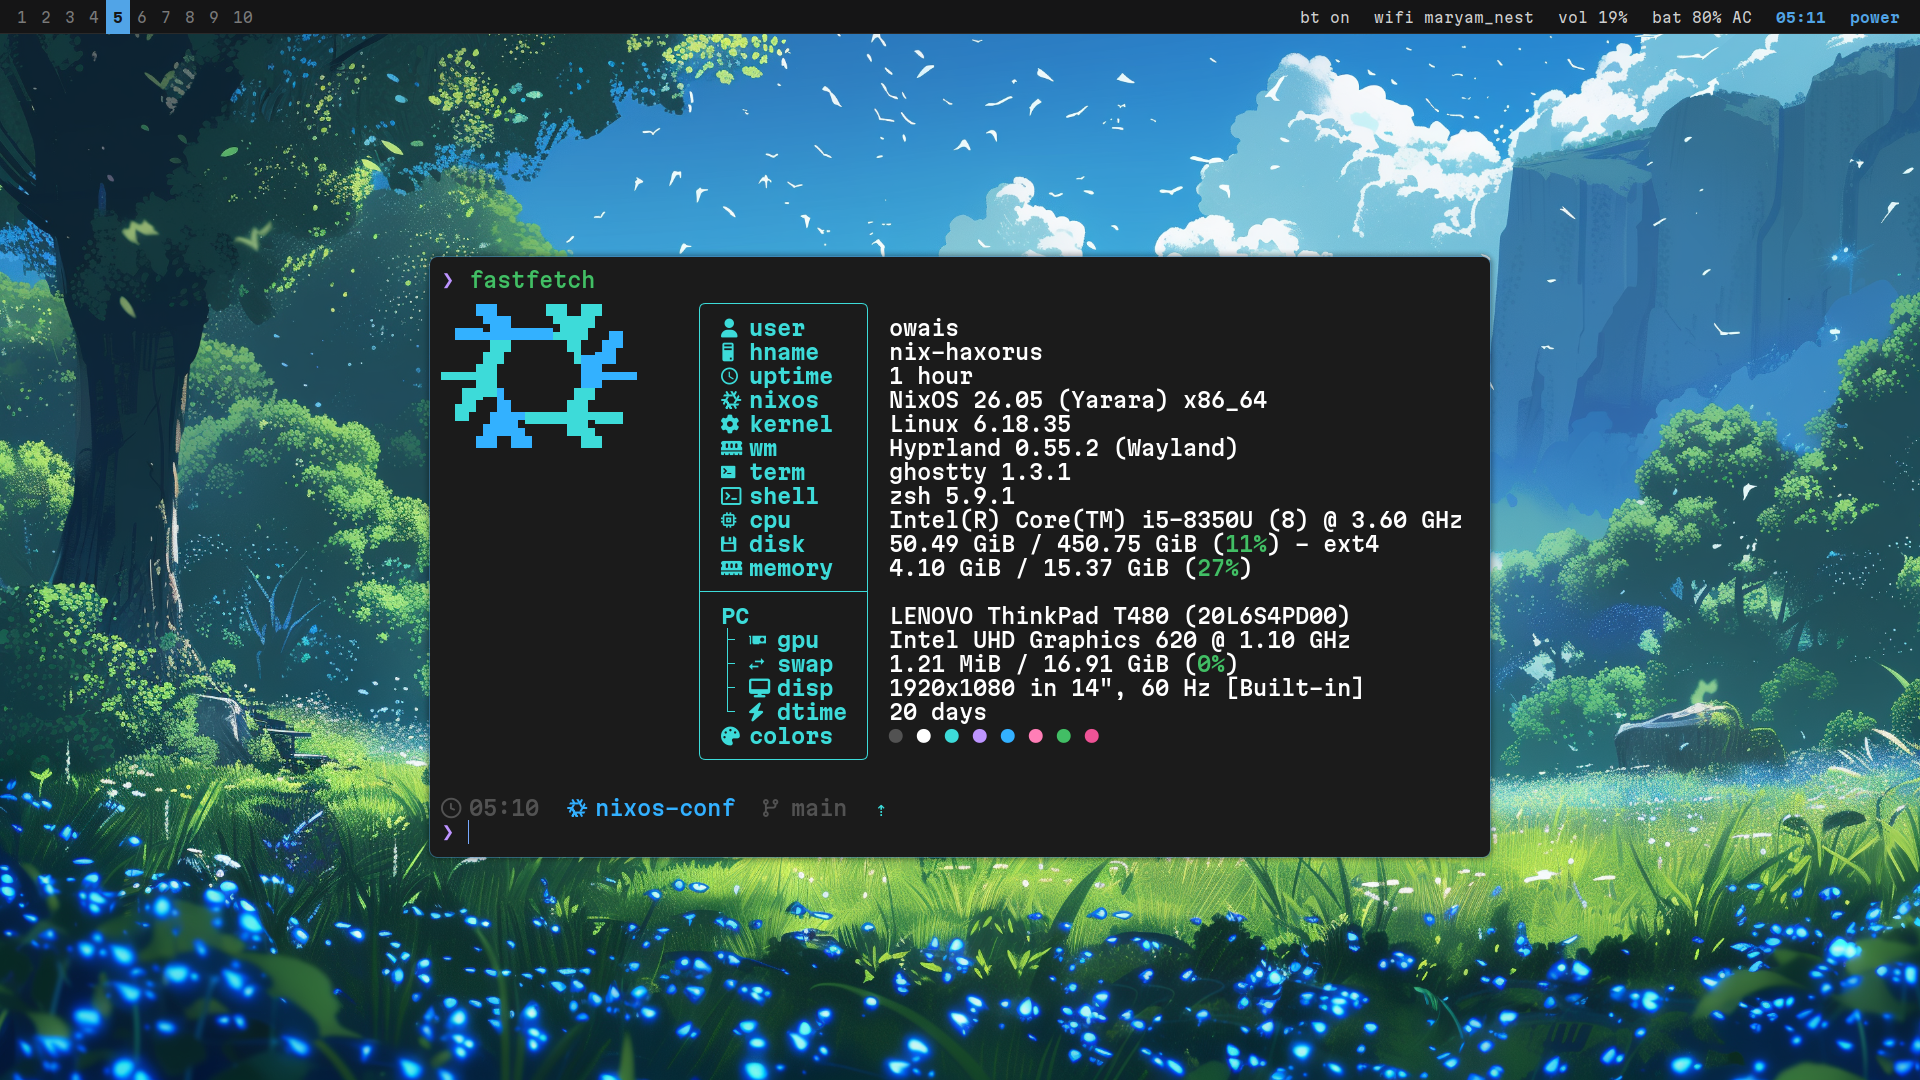Click the git ahead up-arrow indicator
This screenshot has width=1920, height=1080.
pyautogui.click(x=881, y=810)
